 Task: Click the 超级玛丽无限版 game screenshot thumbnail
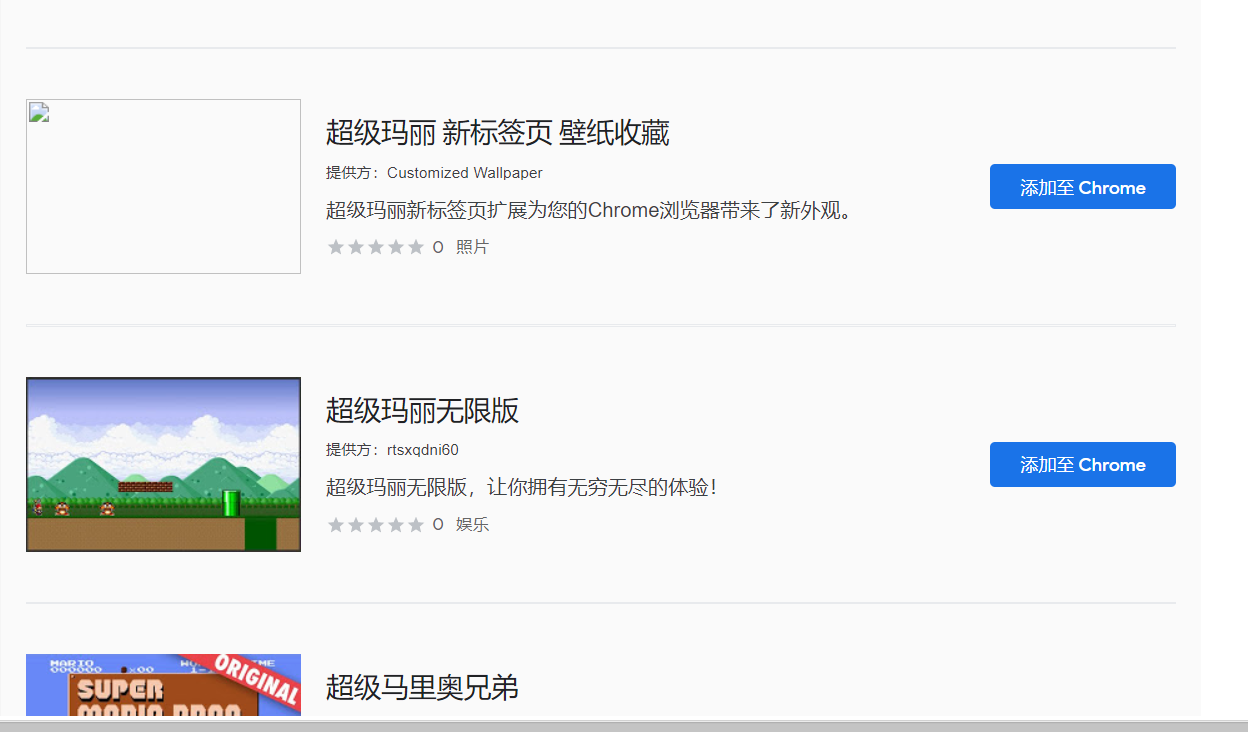pyautogui.click(x=163, y=464)
